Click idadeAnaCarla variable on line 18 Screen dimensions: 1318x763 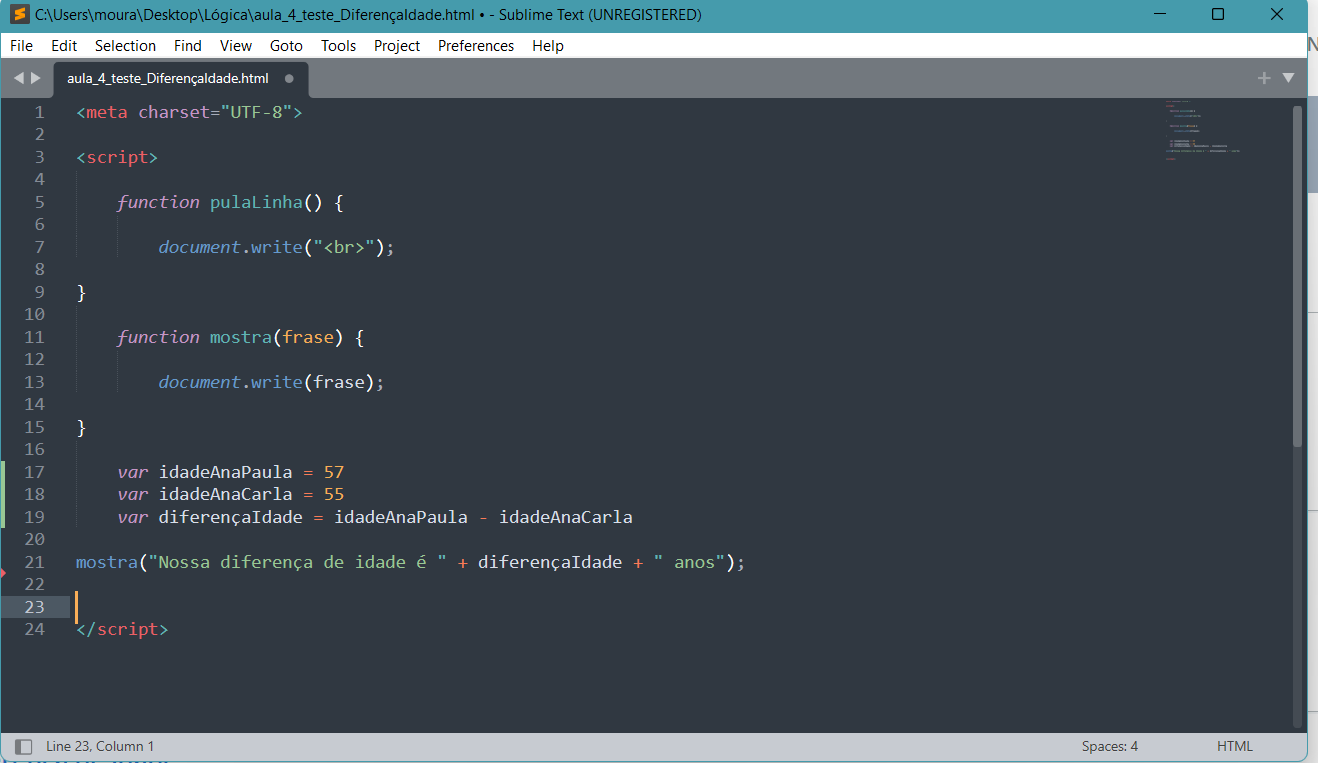click(225, 494)
